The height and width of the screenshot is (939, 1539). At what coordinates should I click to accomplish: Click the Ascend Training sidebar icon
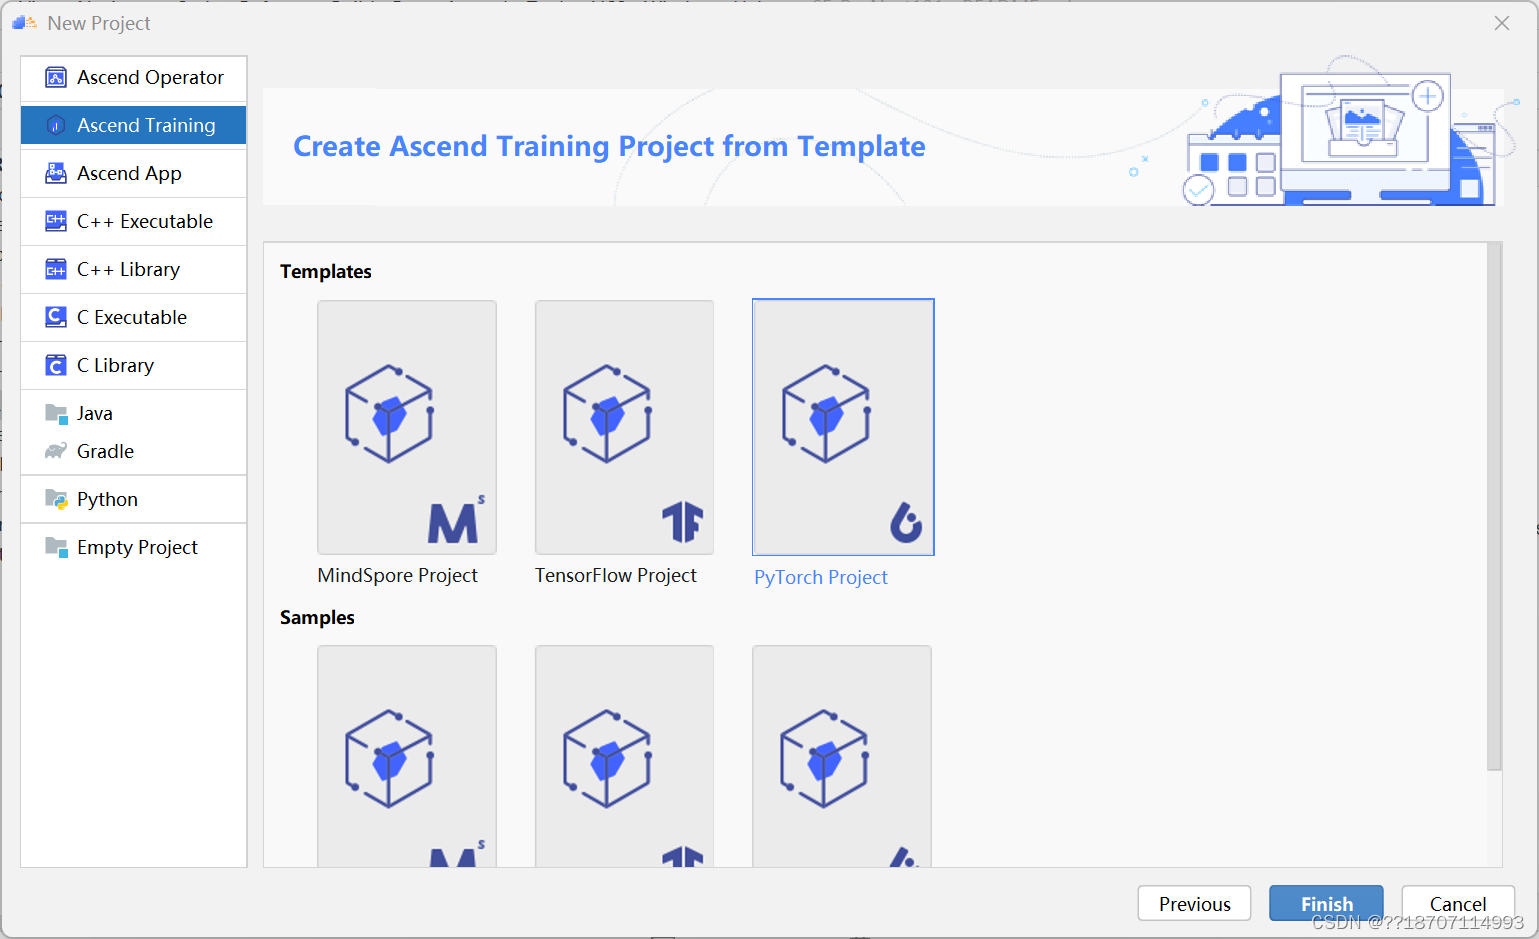pos(56,125)
